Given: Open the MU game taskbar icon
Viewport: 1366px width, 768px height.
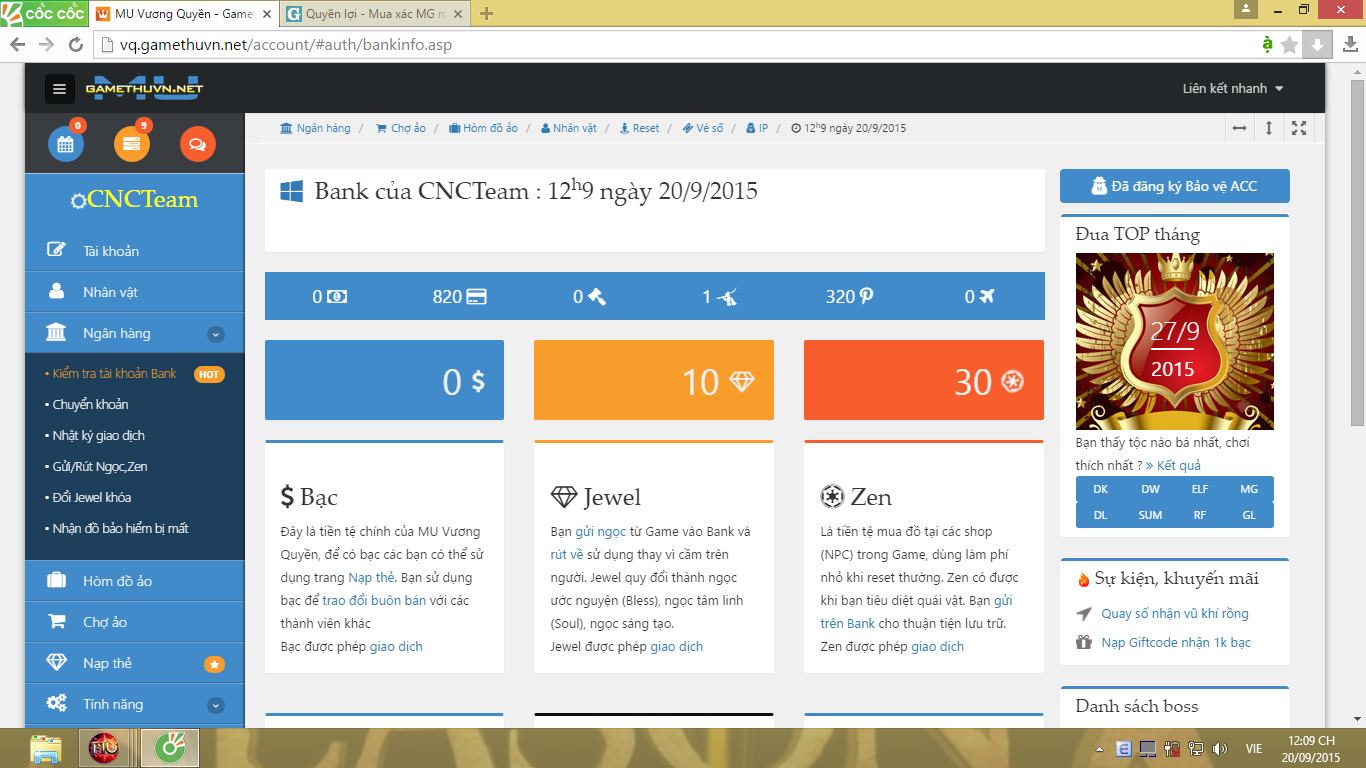Looking at the screenshot, I should click(x=104, y=748).
